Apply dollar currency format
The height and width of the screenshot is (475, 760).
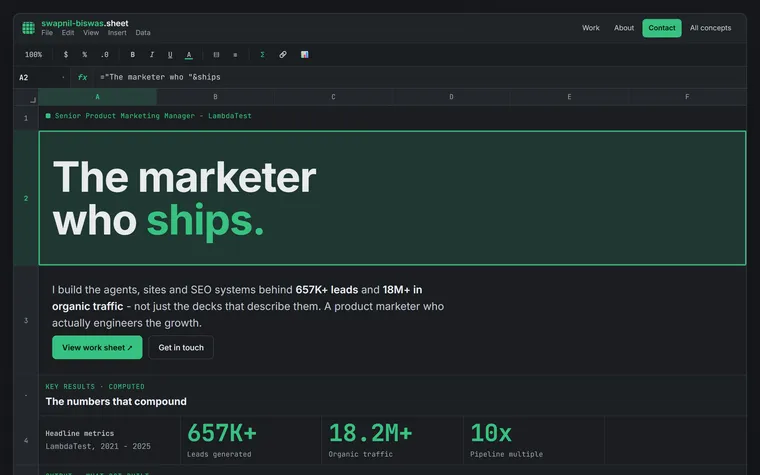click(66, 55)
